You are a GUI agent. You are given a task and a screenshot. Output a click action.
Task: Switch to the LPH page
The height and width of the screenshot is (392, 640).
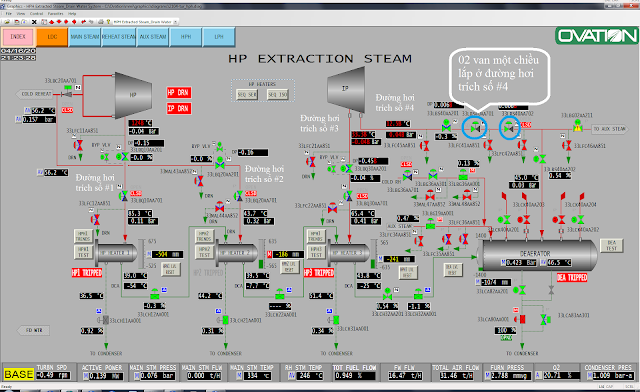(x=219, y=37)
